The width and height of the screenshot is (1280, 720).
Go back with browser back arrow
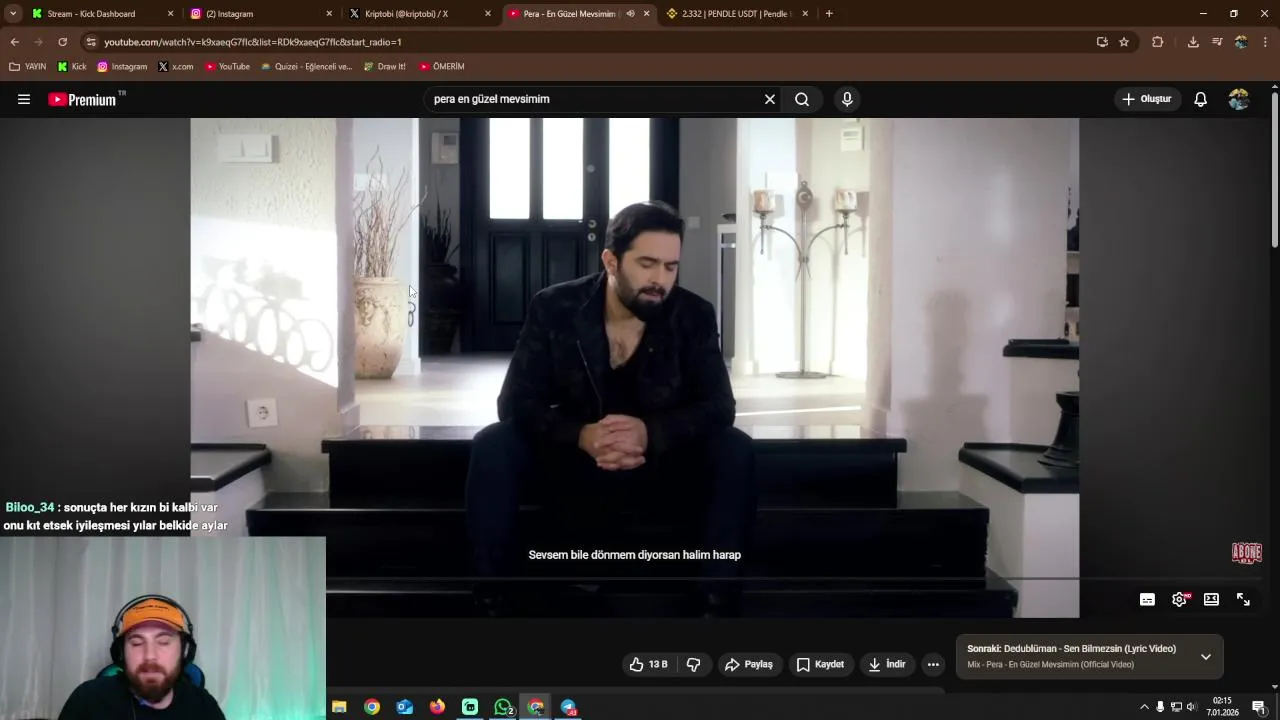coord(14,42)
